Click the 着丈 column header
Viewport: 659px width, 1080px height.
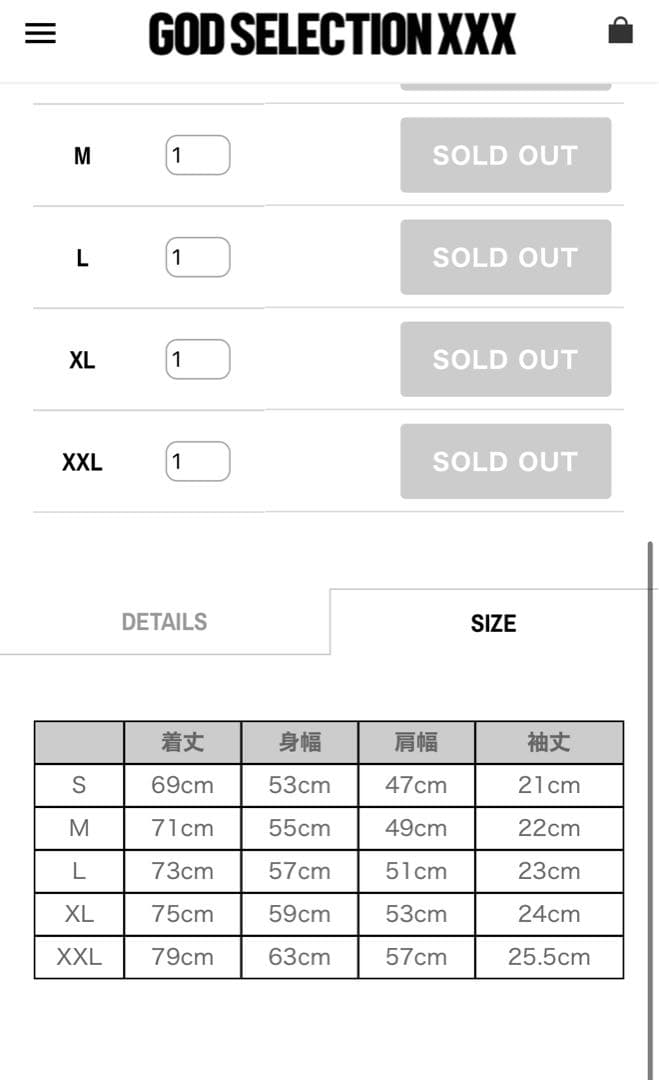tap(182, 742)
